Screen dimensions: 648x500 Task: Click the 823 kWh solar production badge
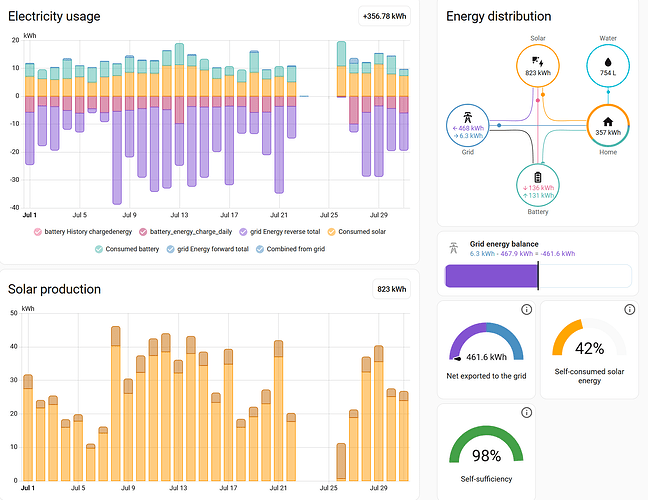point(391,289)
